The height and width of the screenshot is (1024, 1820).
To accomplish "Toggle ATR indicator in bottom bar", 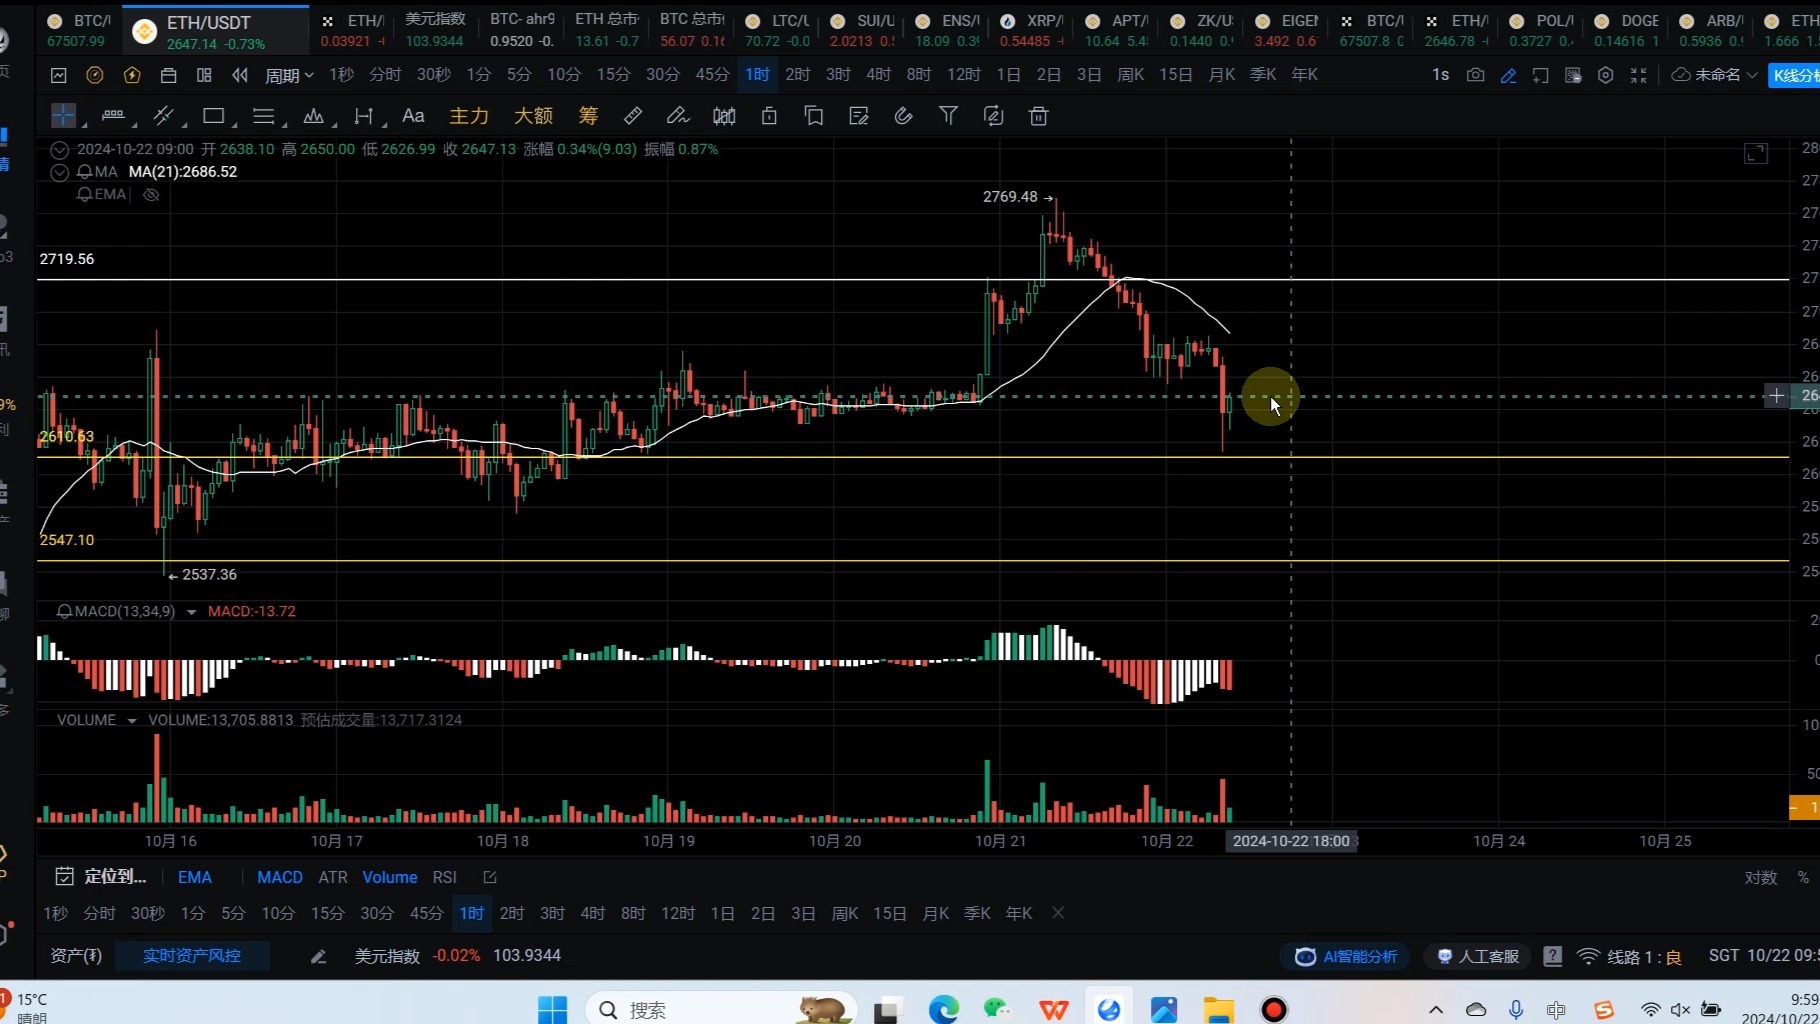I will (x=333, y=877).
